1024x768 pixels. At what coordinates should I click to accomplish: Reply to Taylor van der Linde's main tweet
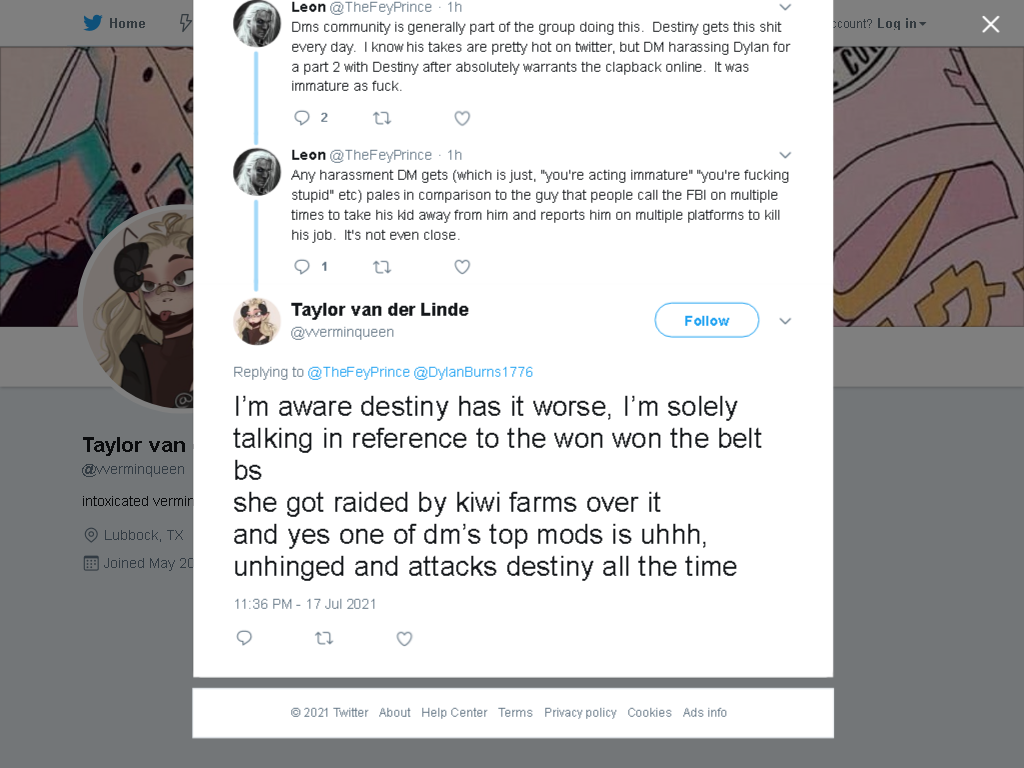pos(244,638)
